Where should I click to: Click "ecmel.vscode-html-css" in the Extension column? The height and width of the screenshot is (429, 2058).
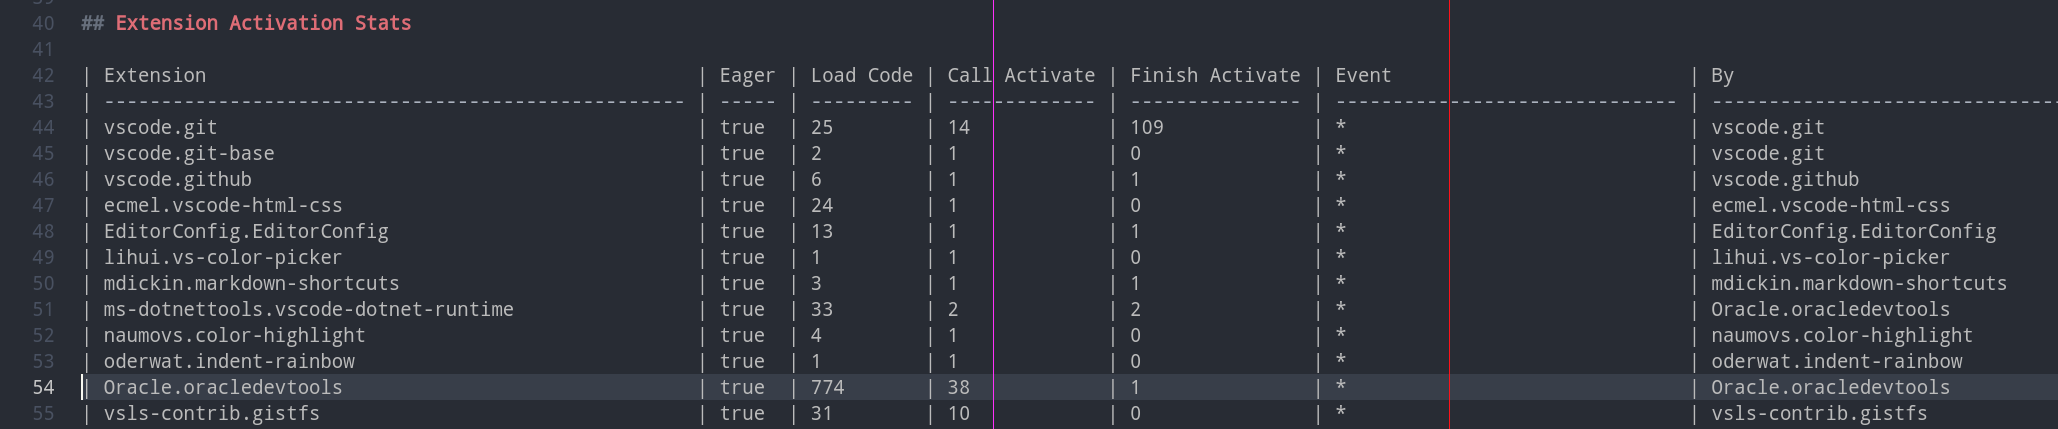tap(223, 205)
